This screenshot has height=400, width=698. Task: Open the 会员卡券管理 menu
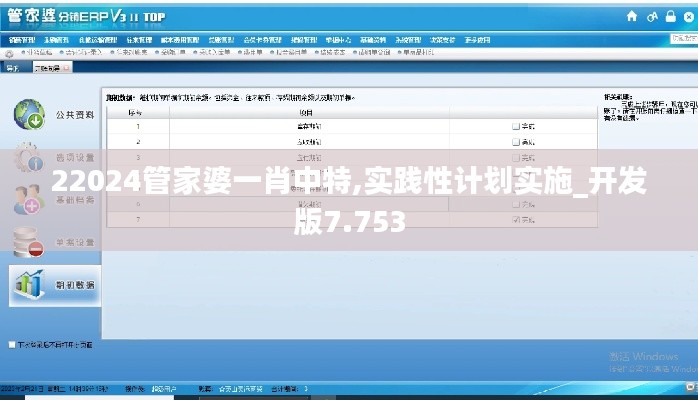263,40
